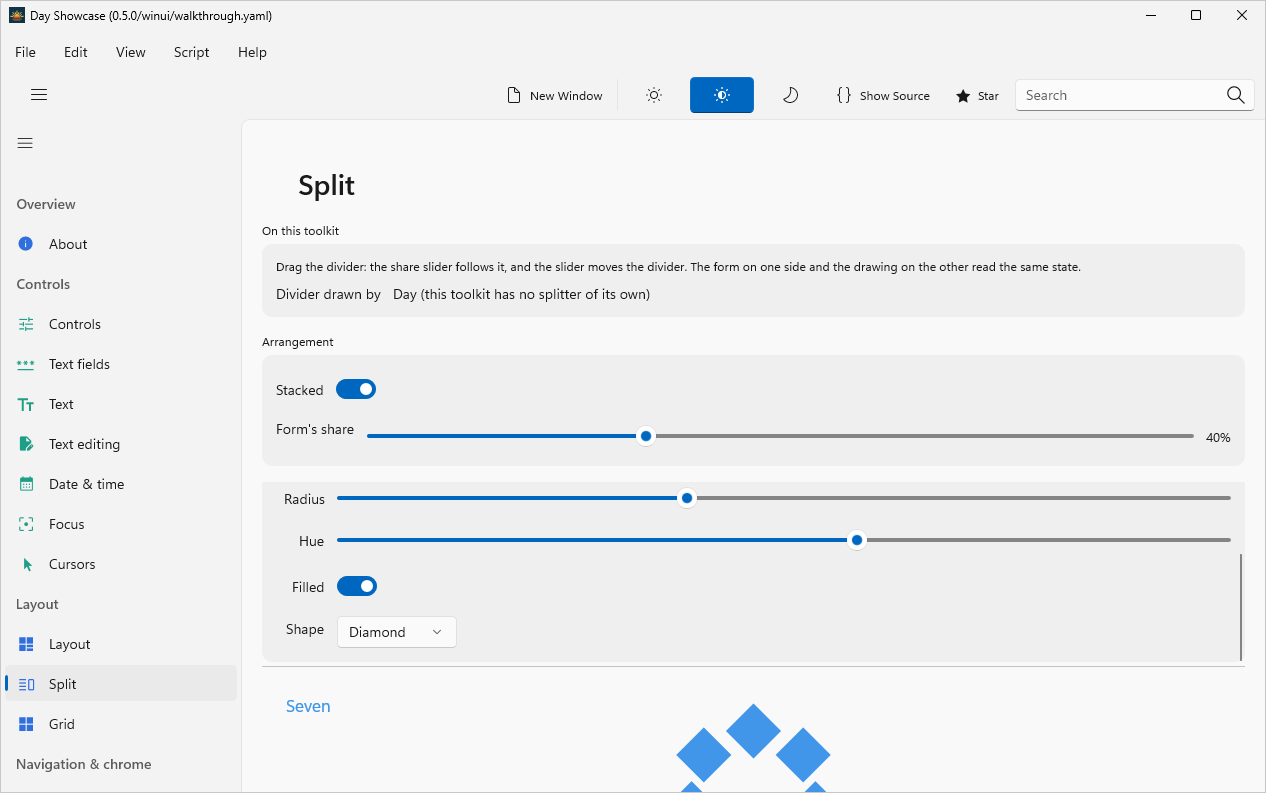This screenshot has width=1266, height=793.
Task: Click the top hamburger menu icon
Action: (39, 95)
